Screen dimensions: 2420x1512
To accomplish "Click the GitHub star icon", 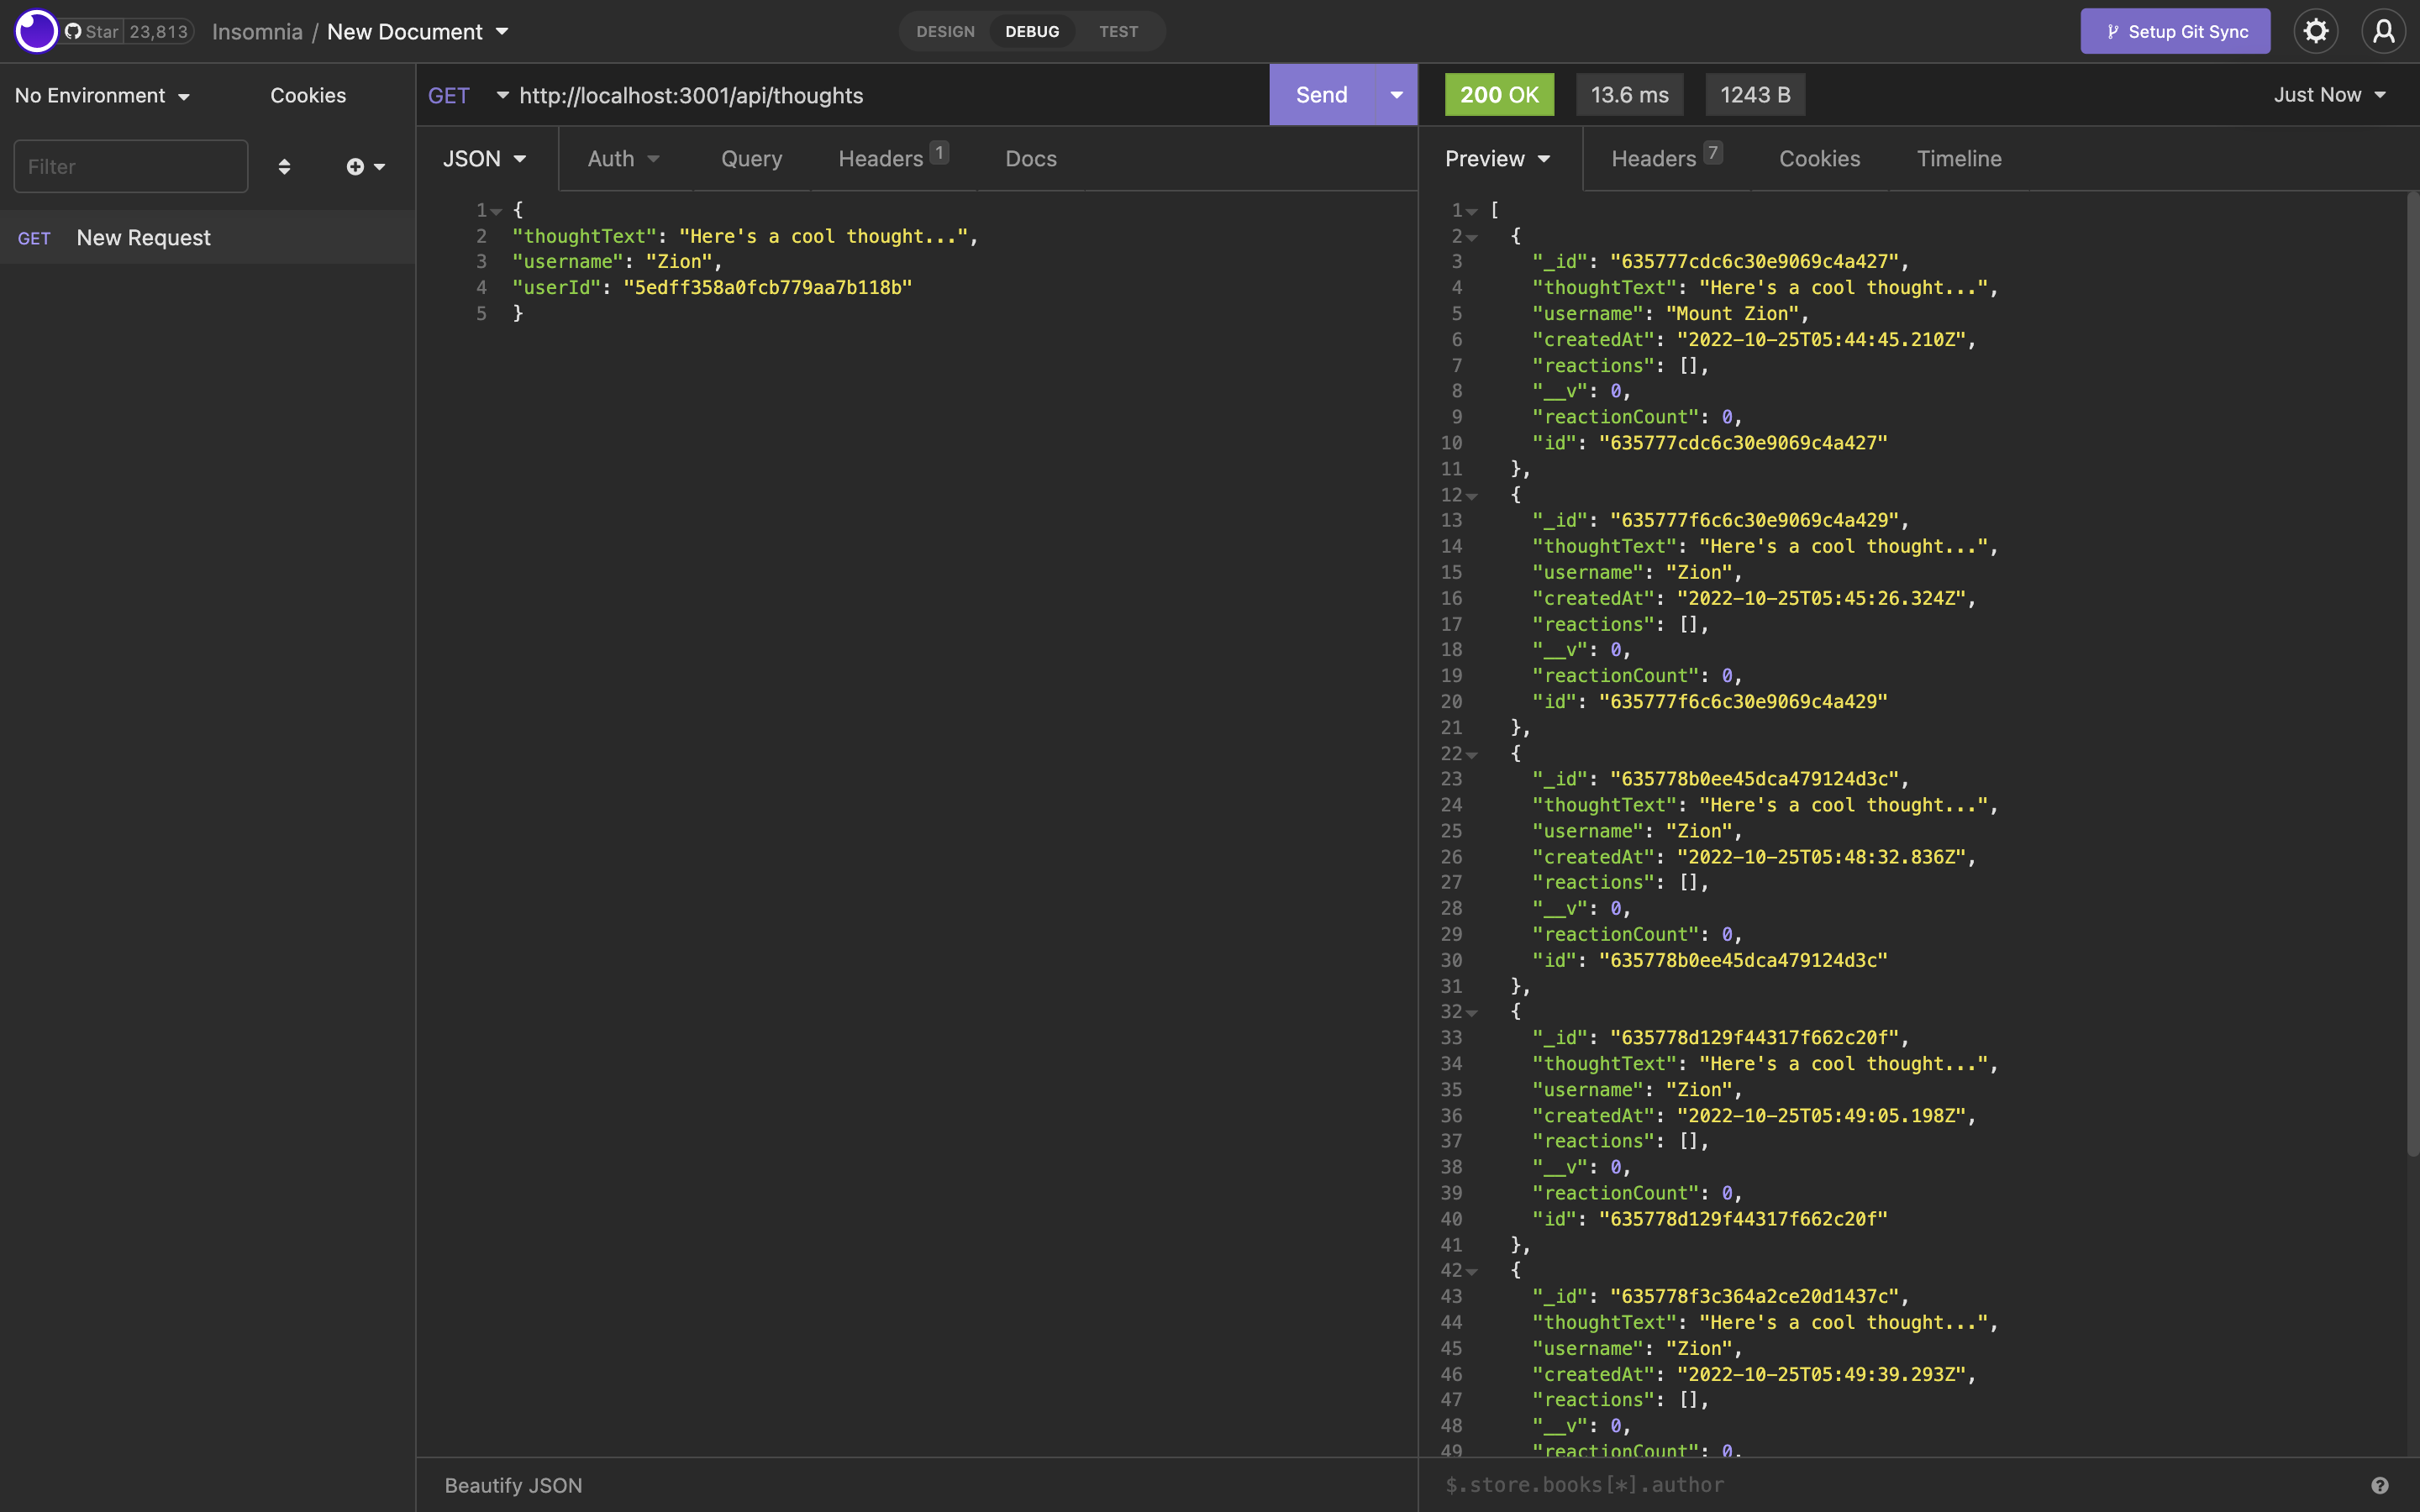I will click(x=74, y=31).
